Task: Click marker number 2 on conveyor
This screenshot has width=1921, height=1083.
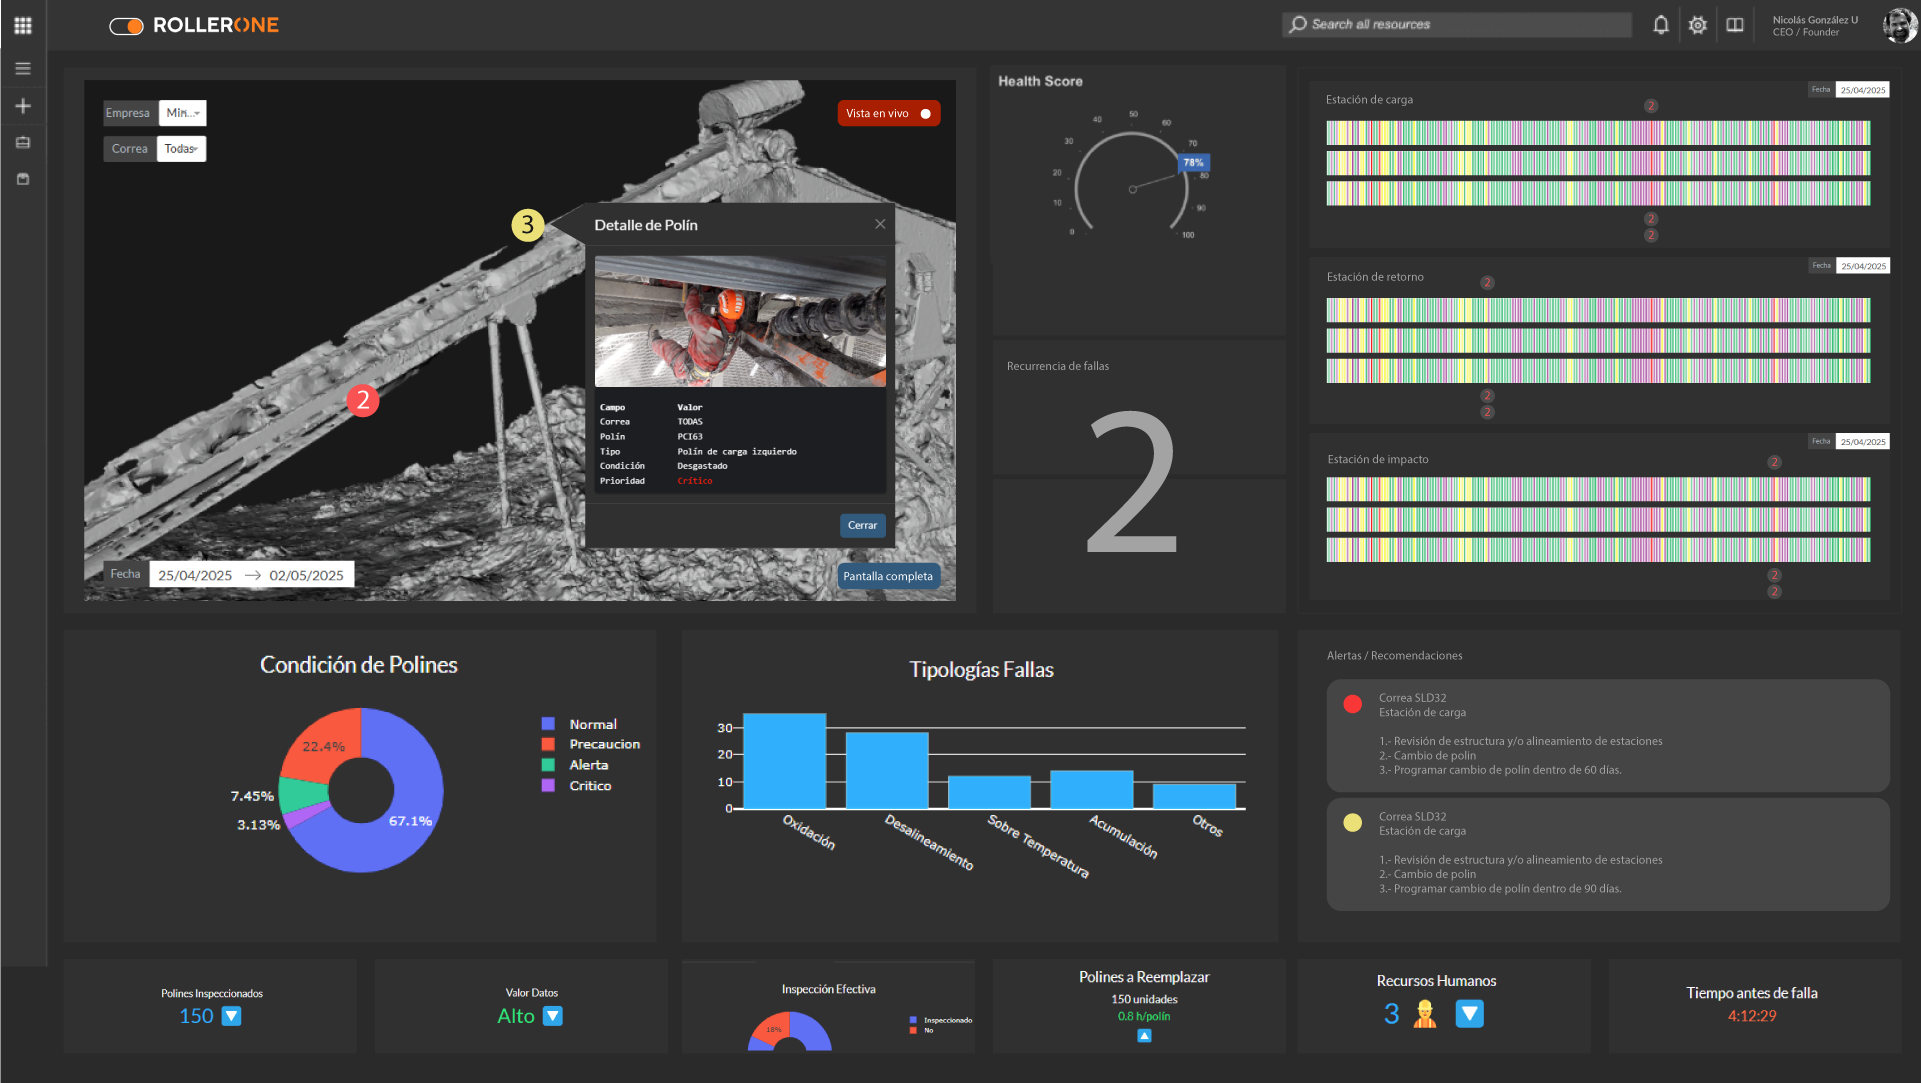Action: pyautogui.click(x=362, y=401)
